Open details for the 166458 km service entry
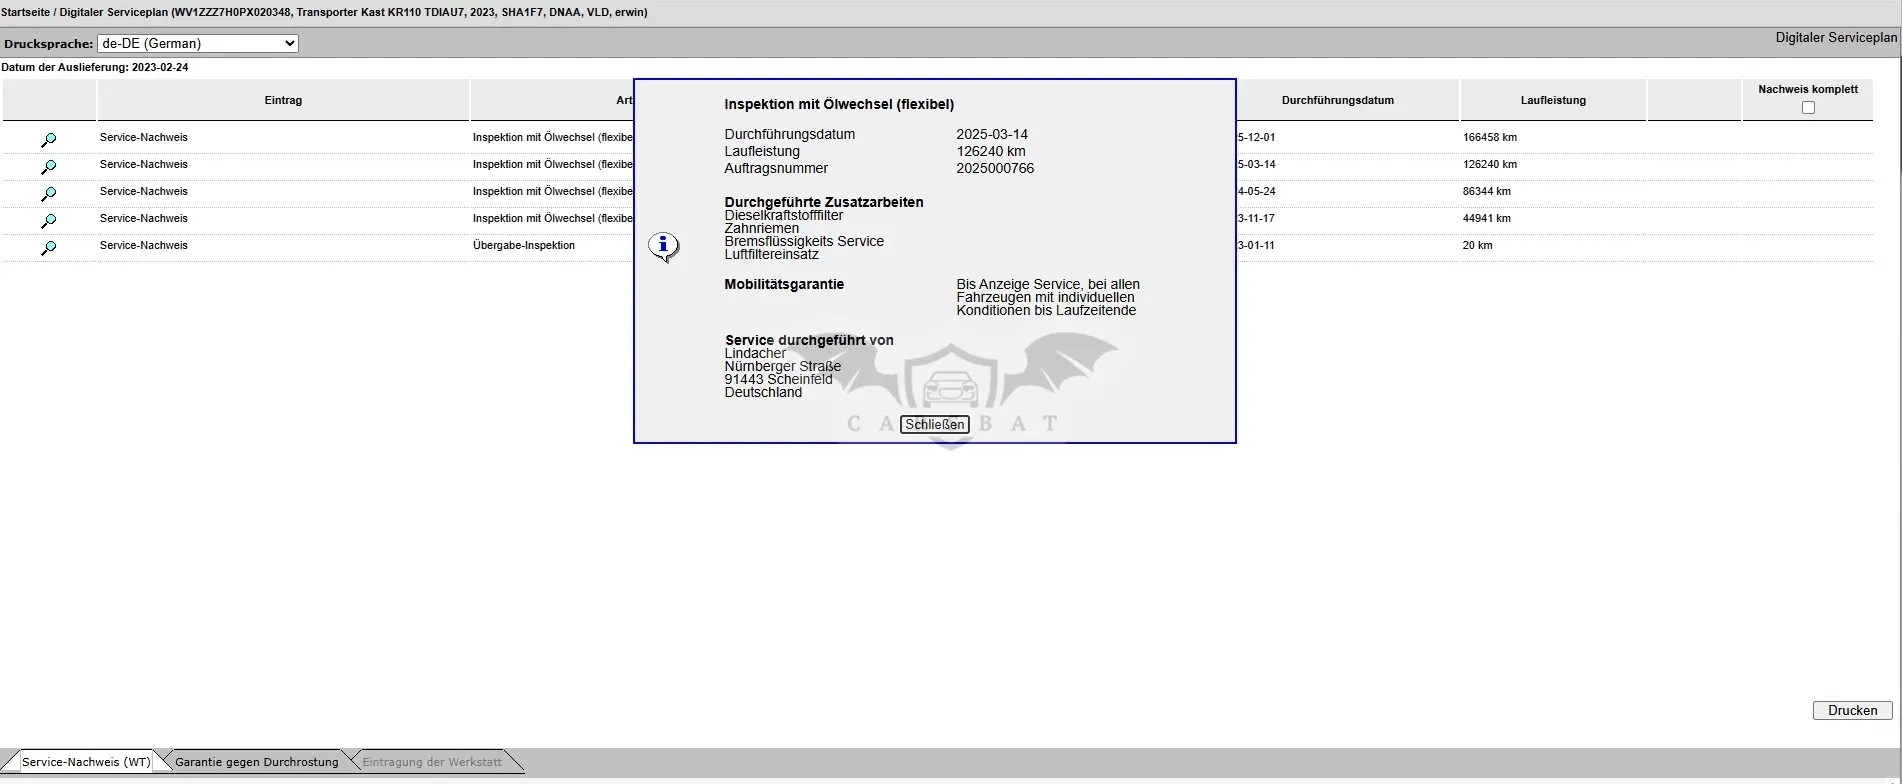1902x784 pixels. pyautogui.click(x=48, y=140)
